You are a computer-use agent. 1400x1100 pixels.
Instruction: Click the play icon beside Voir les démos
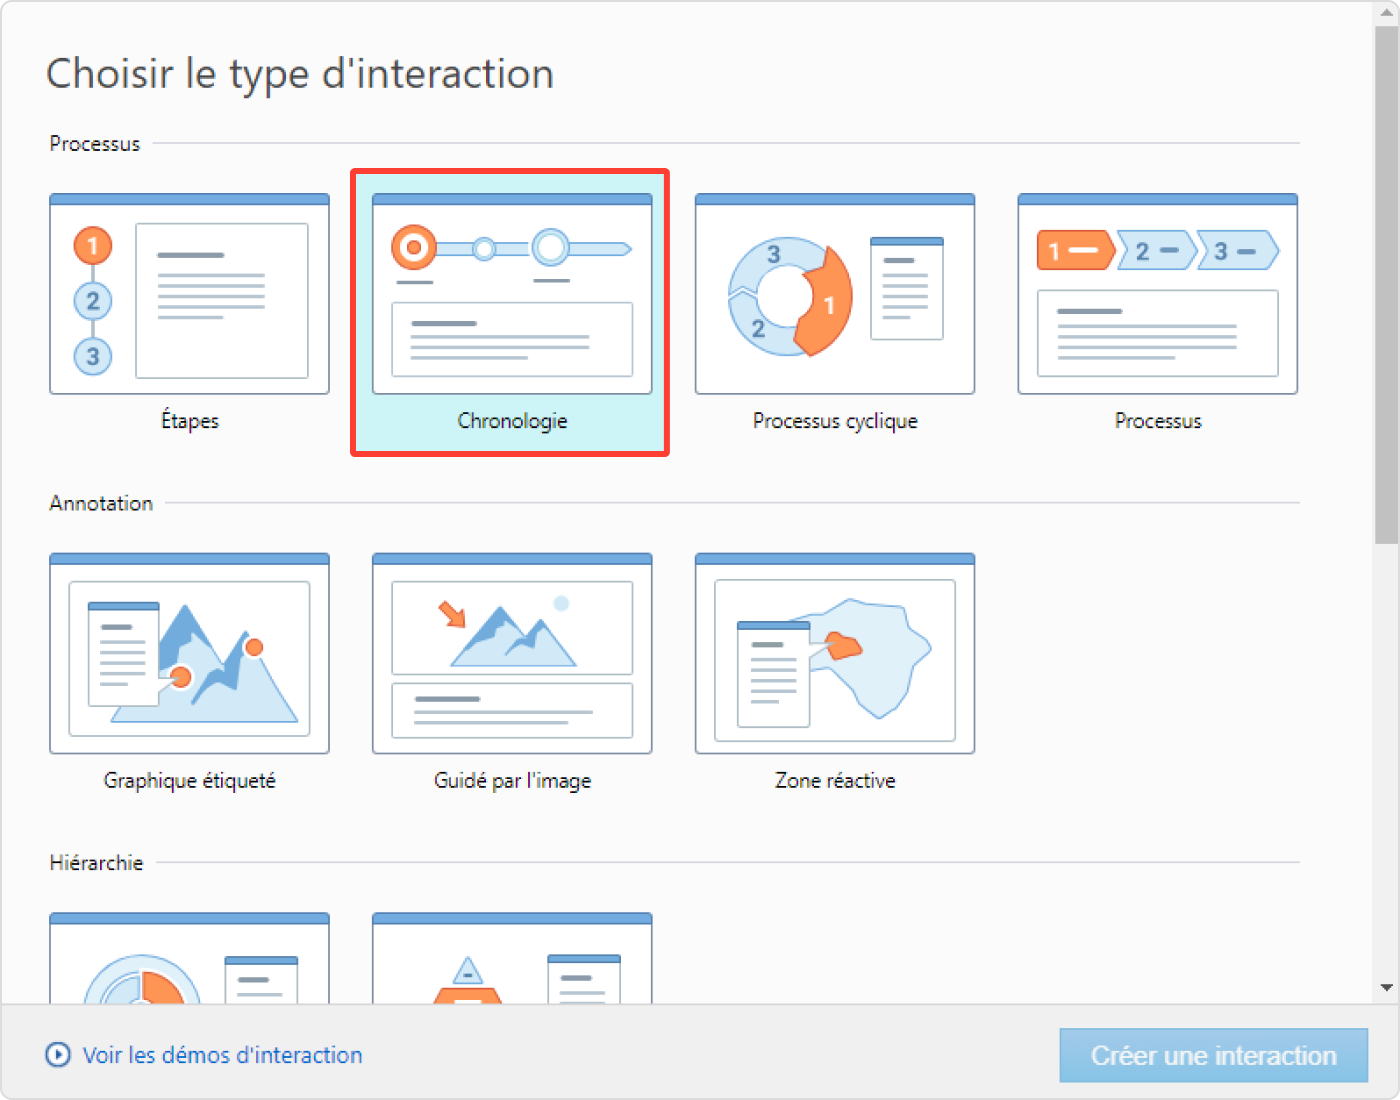[x=59, y=1055]
